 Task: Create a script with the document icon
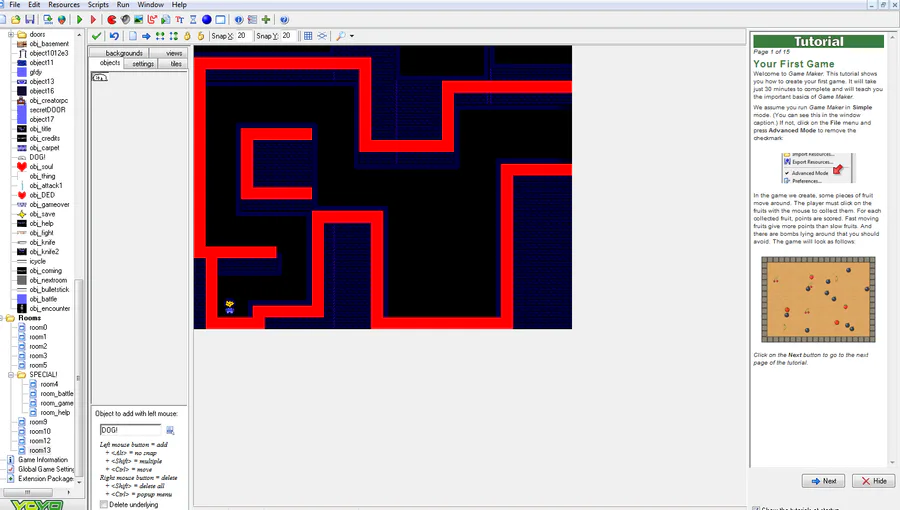(165, 20)
